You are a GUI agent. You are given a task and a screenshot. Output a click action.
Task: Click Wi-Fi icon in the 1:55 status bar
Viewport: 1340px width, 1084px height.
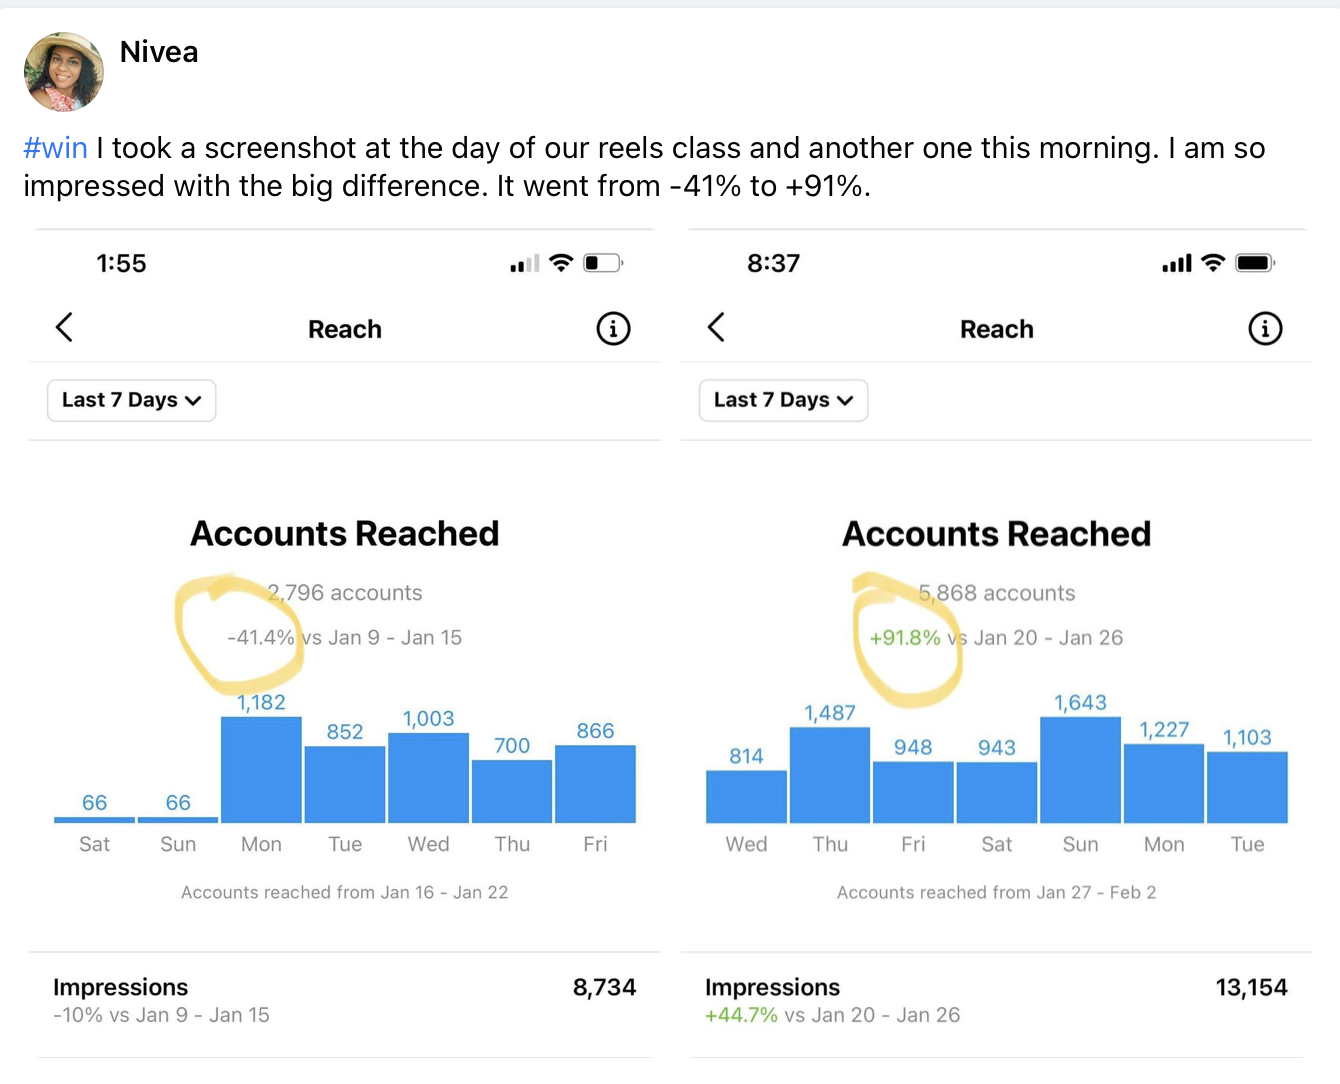pyautogui.click(x=561, y=263)
